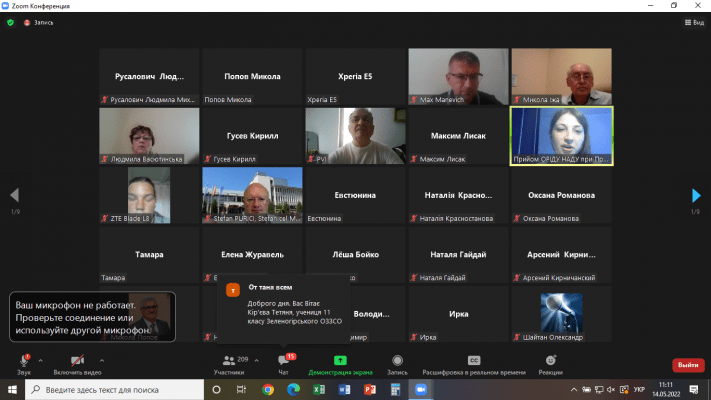This screenshot has width=711, height=400.
Task: Open Word from the taskbar
Action: [344, 390]
